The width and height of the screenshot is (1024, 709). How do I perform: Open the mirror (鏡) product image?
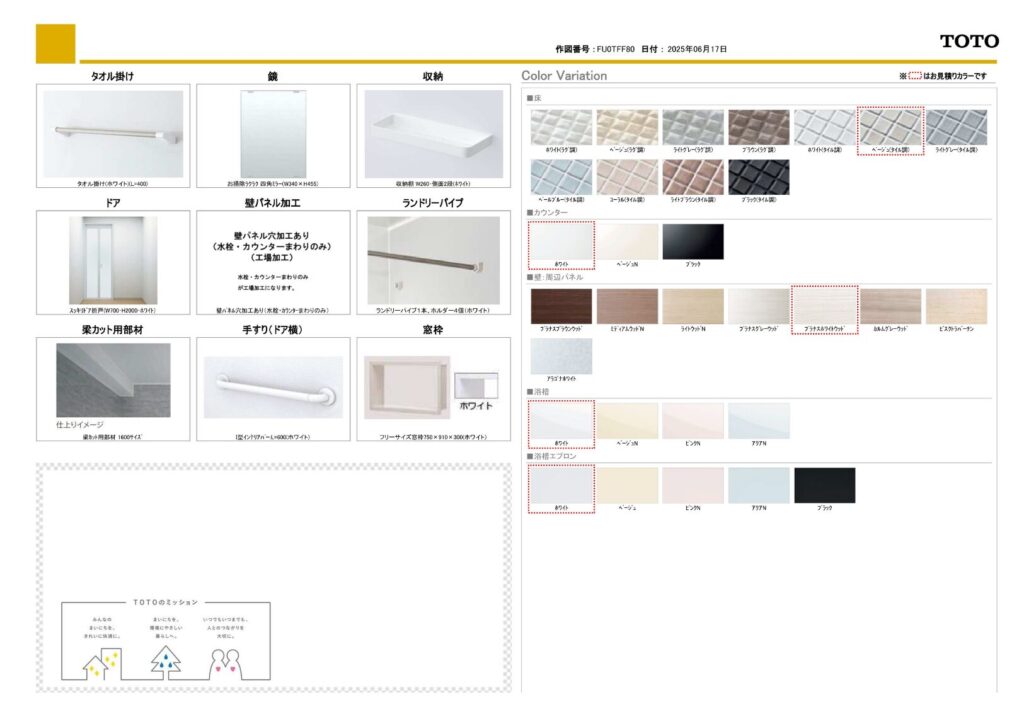(273, 134)
